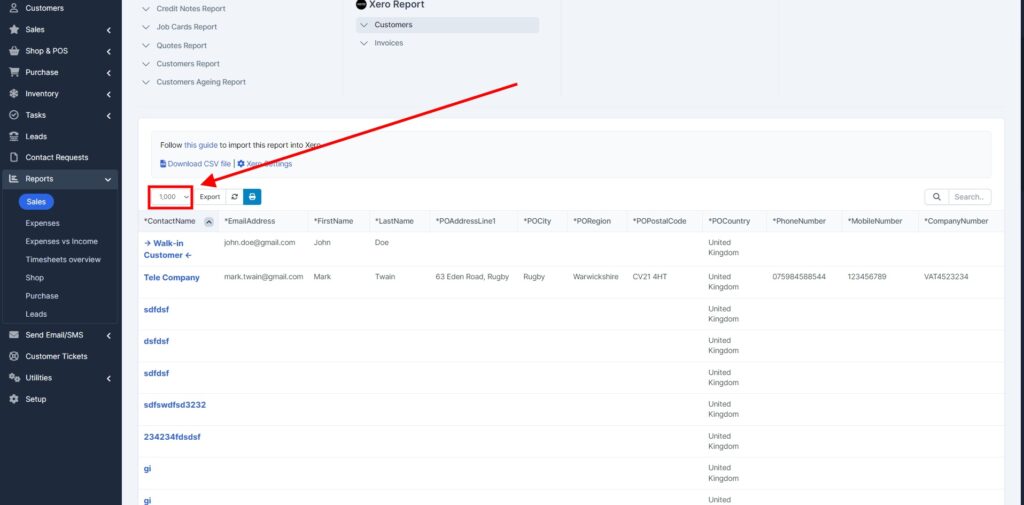Expand the Job Cards Report chevron
1024x505 pixels.
click(x=146, y=27)
